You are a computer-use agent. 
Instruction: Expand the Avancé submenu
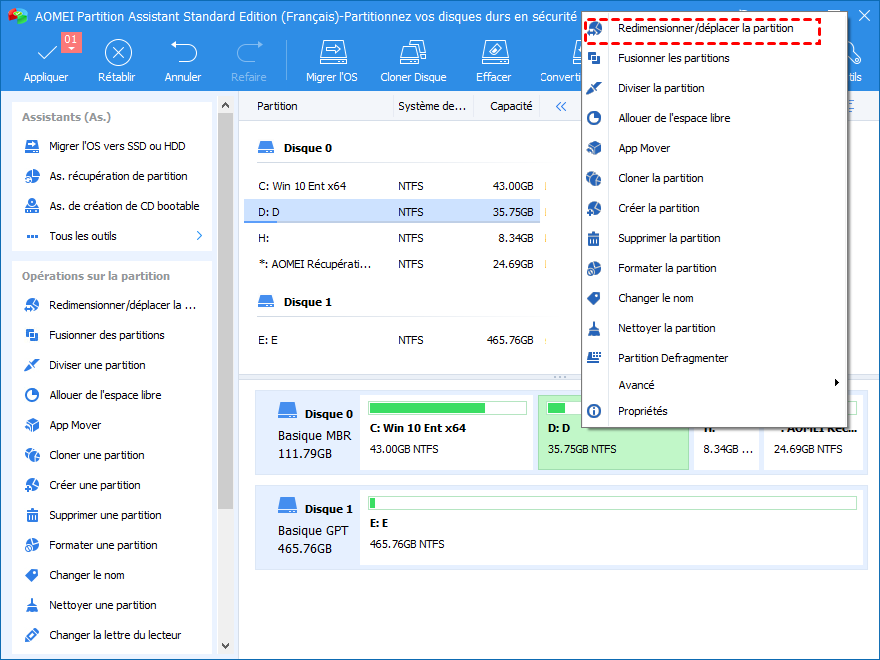click(x=714, y=385)
